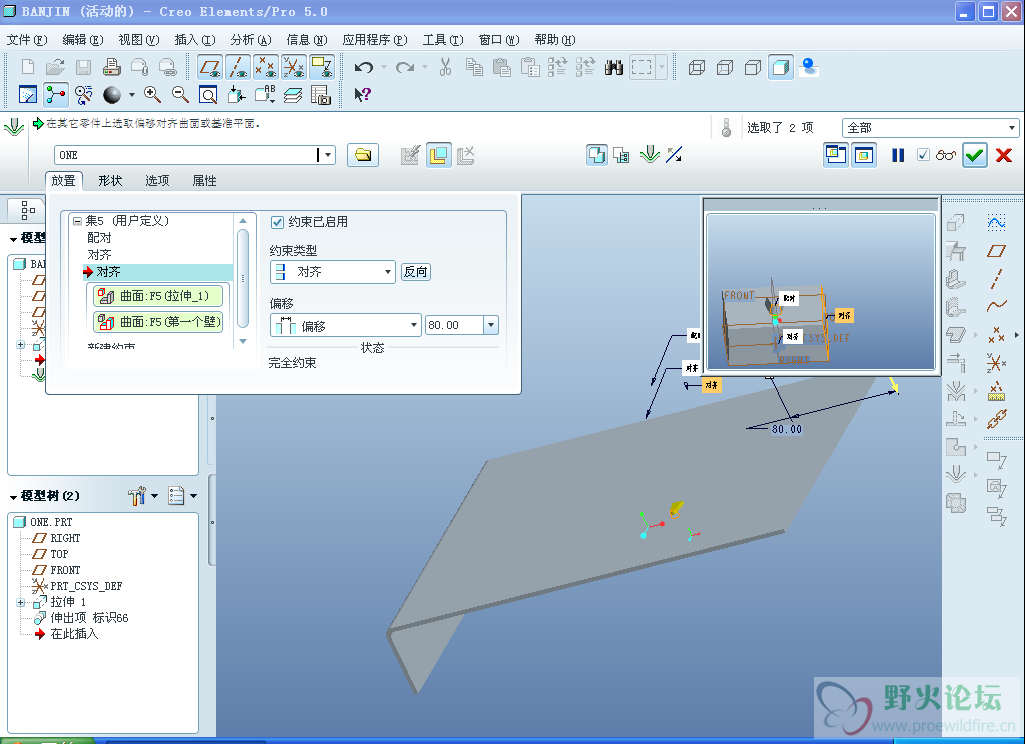Toggle the preview checkbox beside pause
This screenshot has height=744, width=1025.
(923, 155)
